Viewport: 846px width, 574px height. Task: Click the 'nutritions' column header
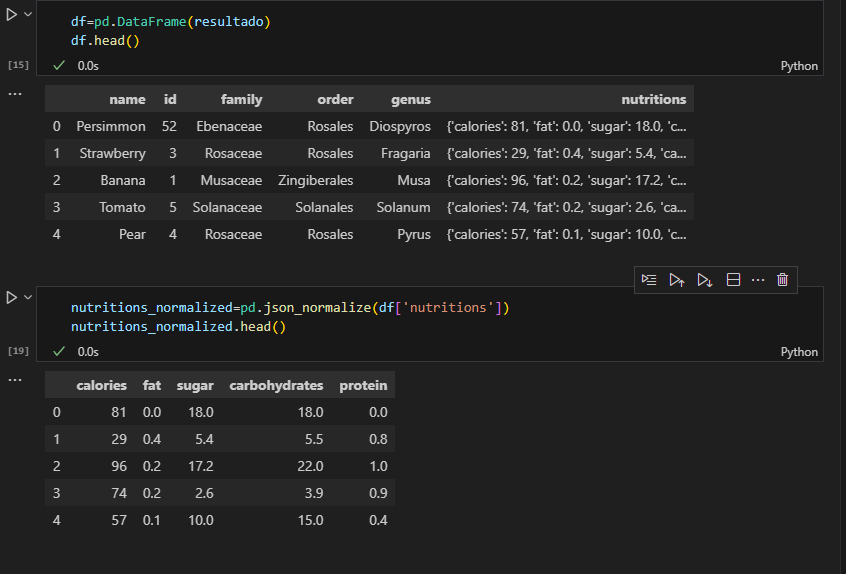[653, 99]
